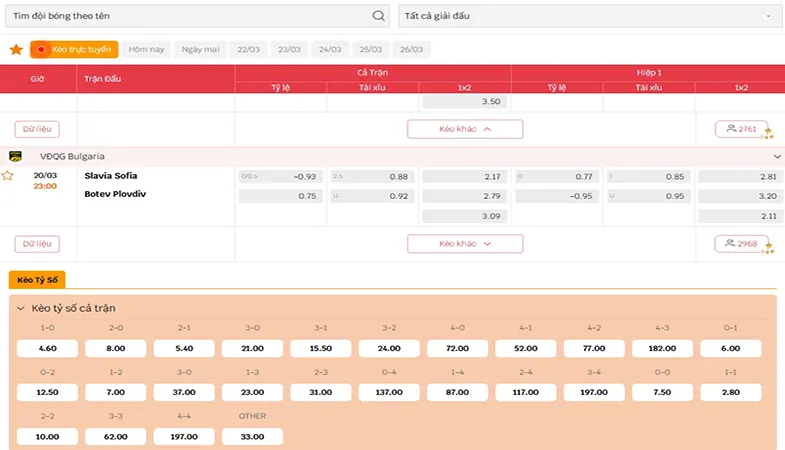
Task: Pick the 1-2 score odds 7.00
Action: pyautogui.click(x=116, y=392)
